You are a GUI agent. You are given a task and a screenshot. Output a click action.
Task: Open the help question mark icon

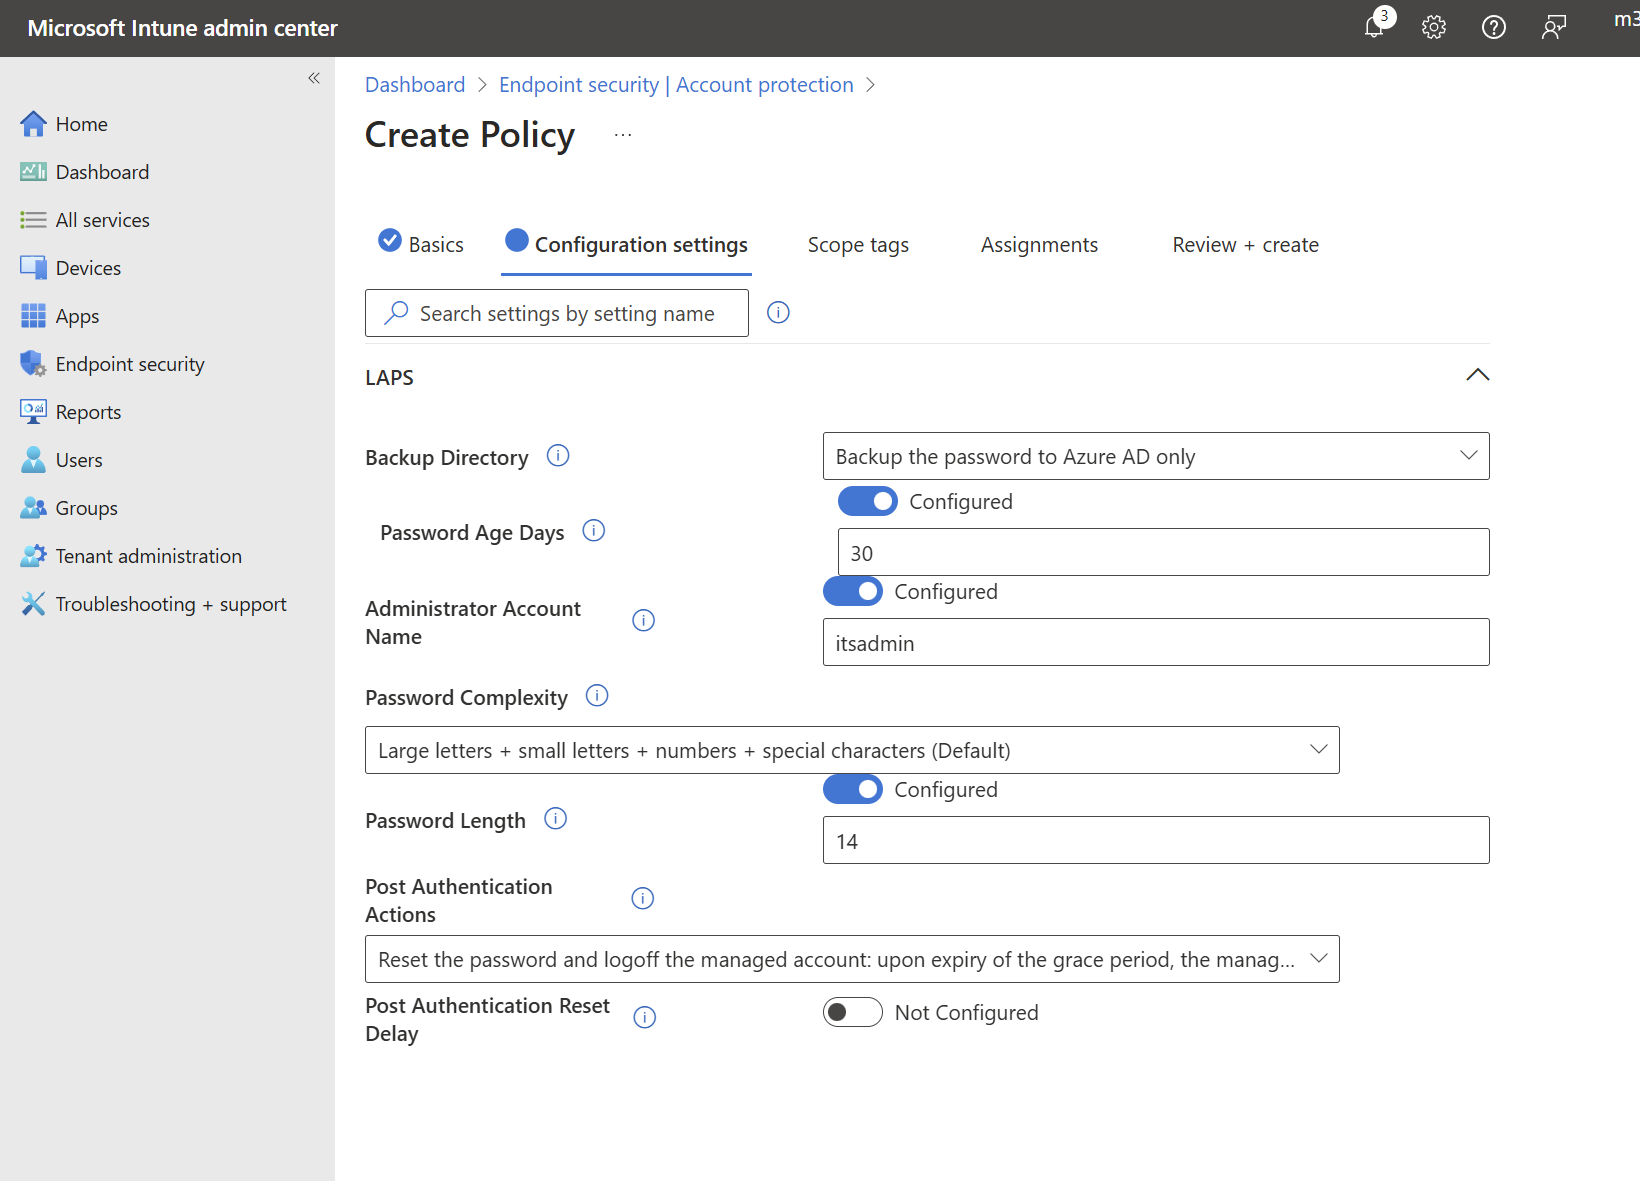point(1494,27)
